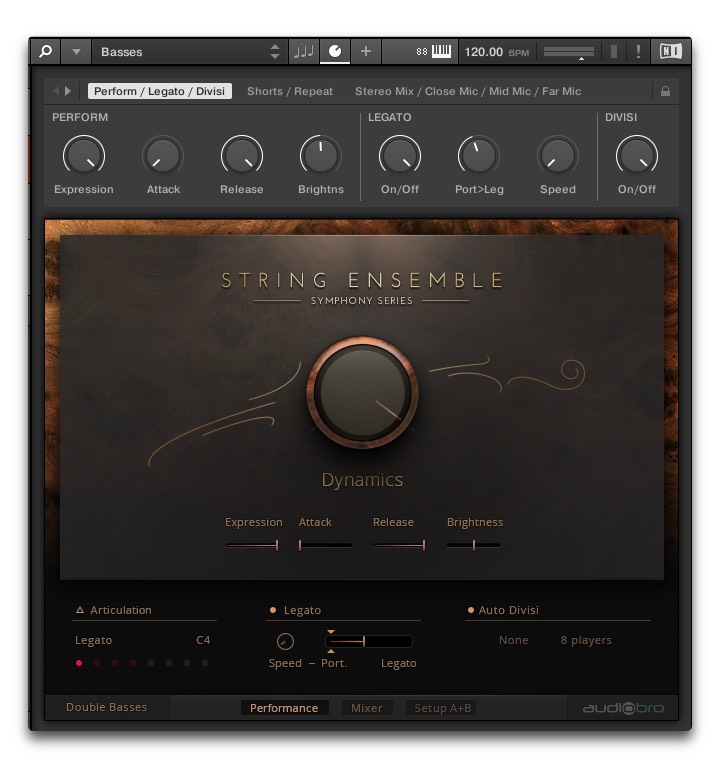Click the C4 keyswitch value

(x=203, y=640)
